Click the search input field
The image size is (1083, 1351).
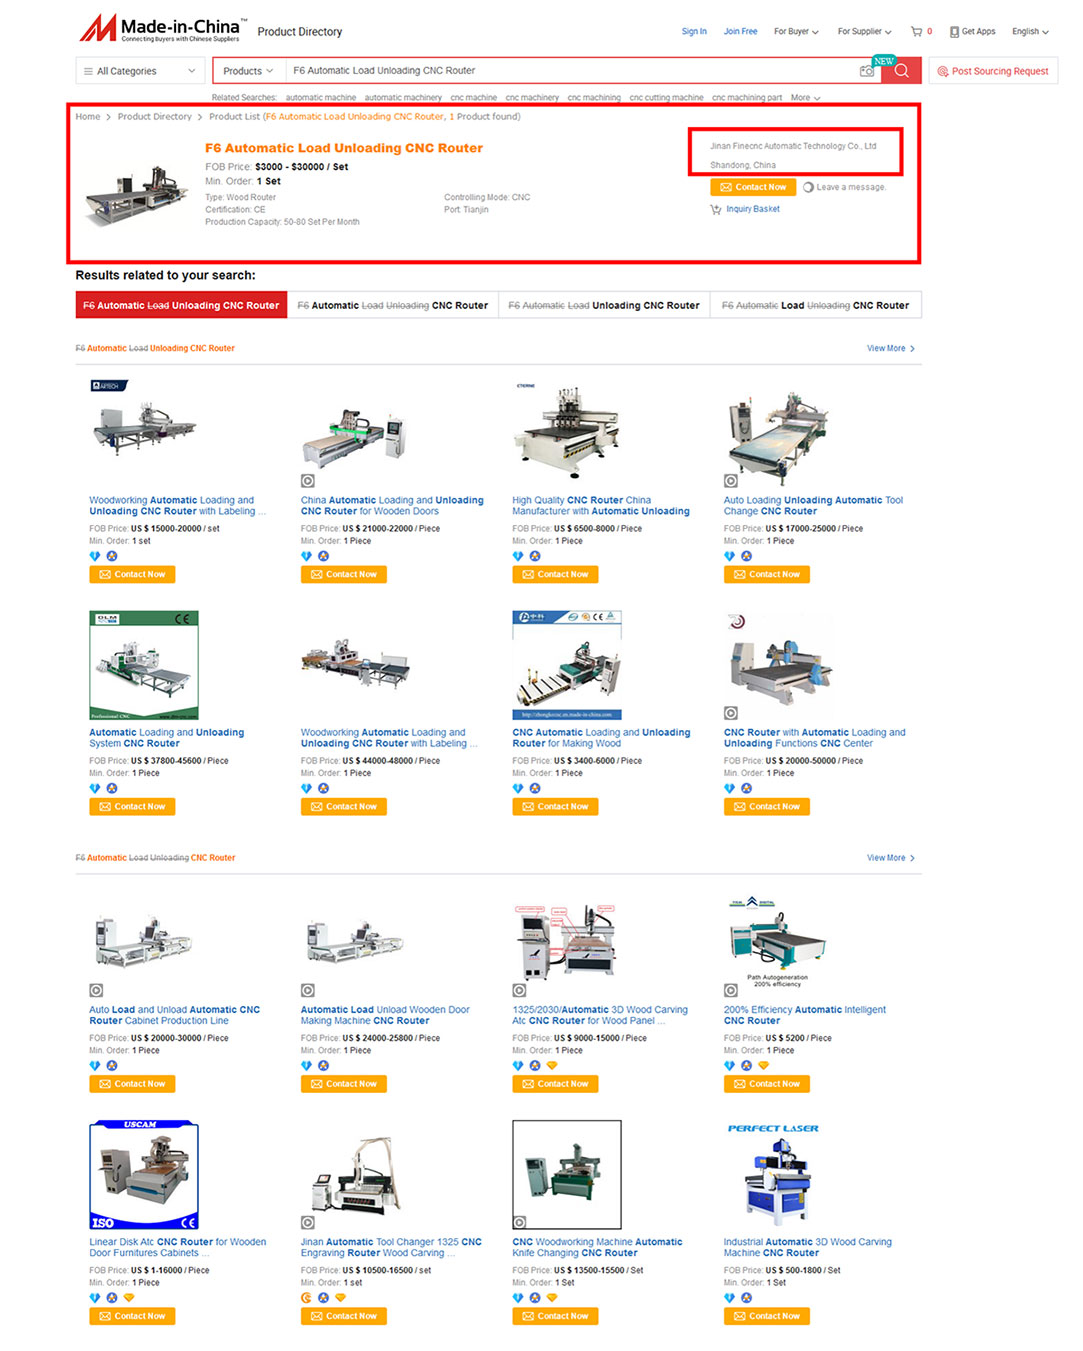pos(570,71)
